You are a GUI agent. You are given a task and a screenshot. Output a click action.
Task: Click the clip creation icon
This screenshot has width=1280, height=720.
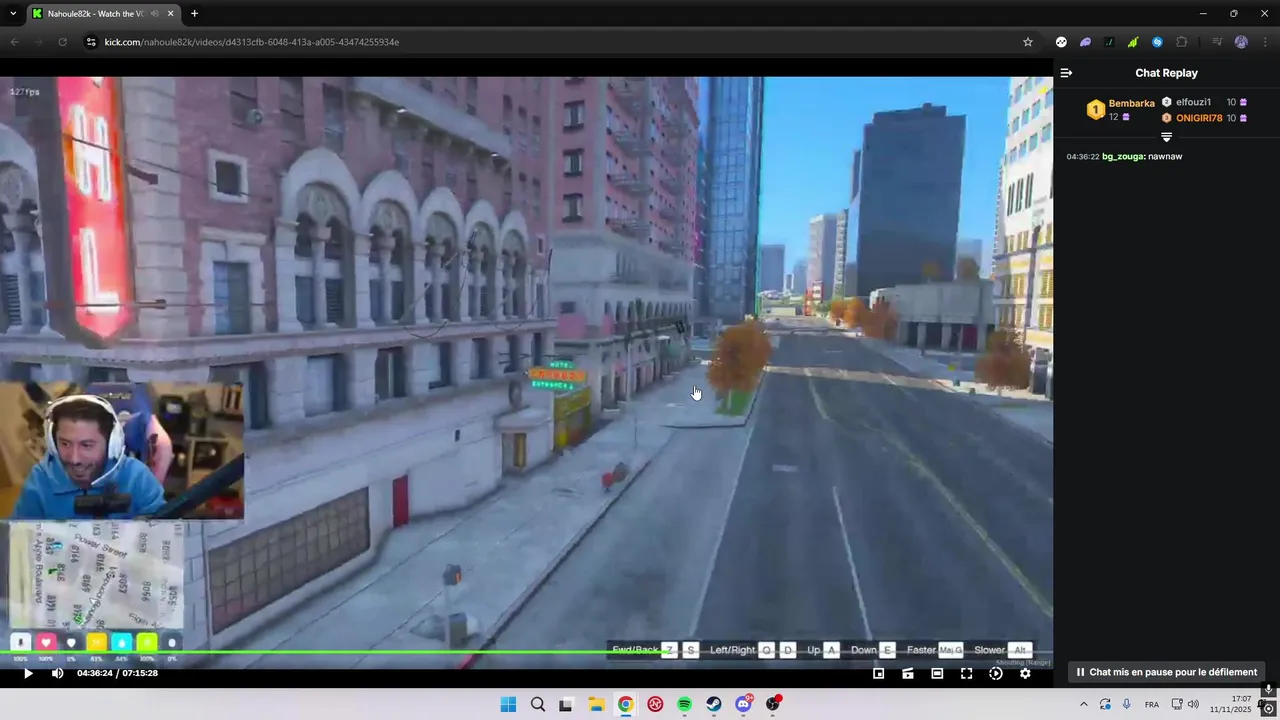coord(907,674)
